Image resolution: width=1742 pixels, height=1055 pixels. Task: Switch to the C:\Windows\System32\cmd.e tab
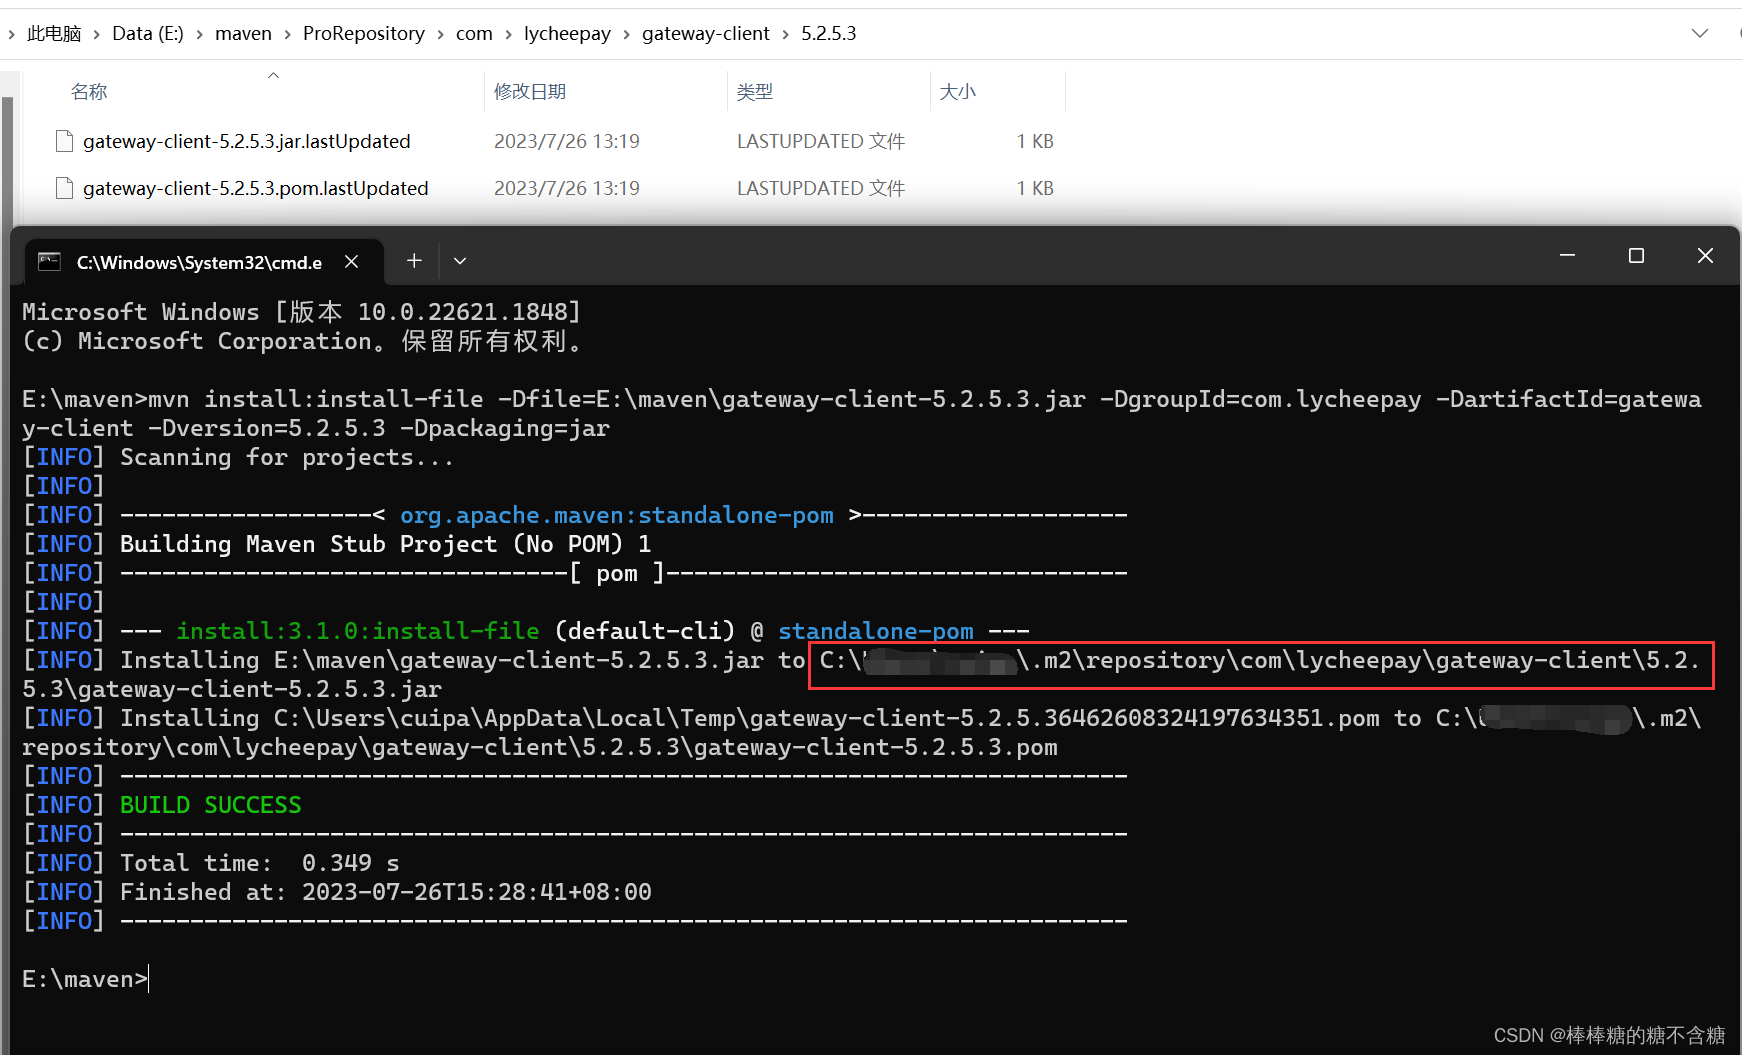[x=199, y=262]
